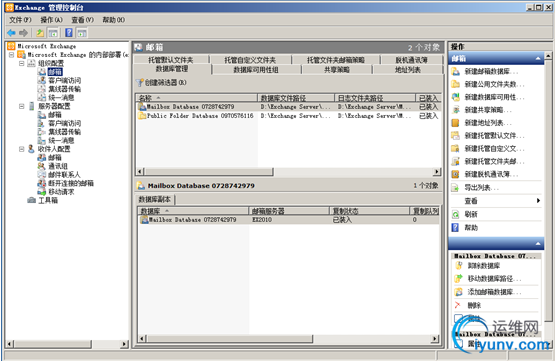
Task: Click the 导出列表 action link
Action: (x=482, y=187)
